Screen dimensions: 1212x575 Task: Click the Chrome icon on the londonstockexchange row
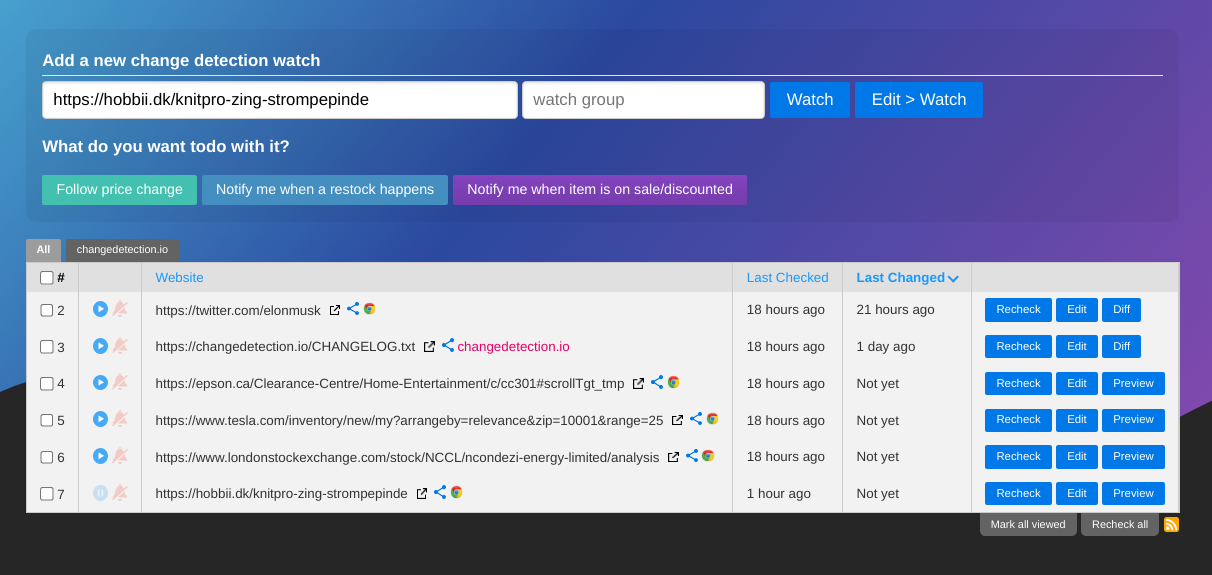click(708, 456)
